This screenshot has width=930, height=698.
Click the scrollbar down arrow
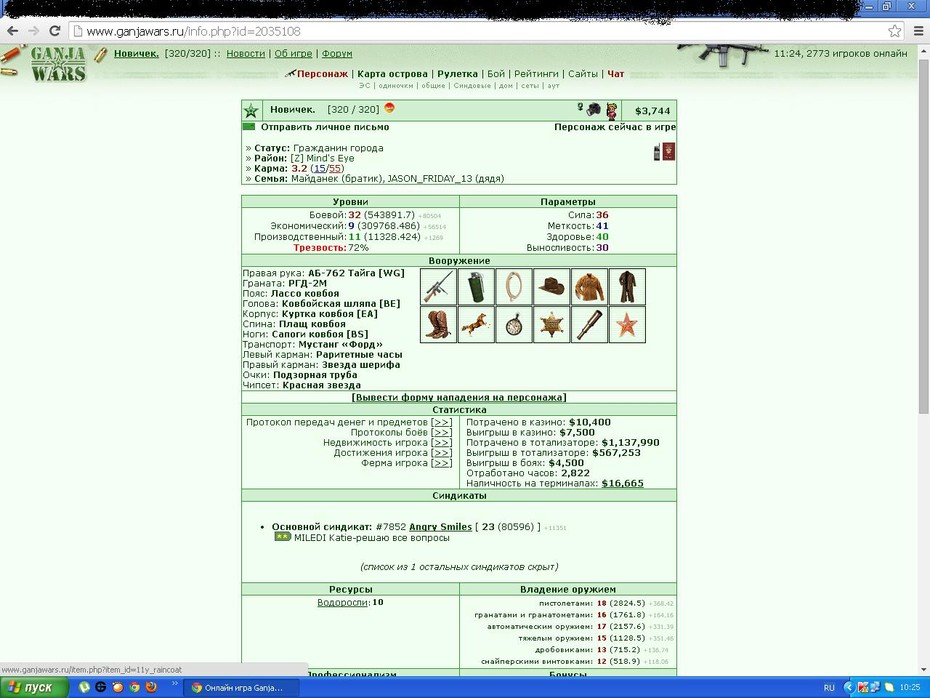pos(924,670)
